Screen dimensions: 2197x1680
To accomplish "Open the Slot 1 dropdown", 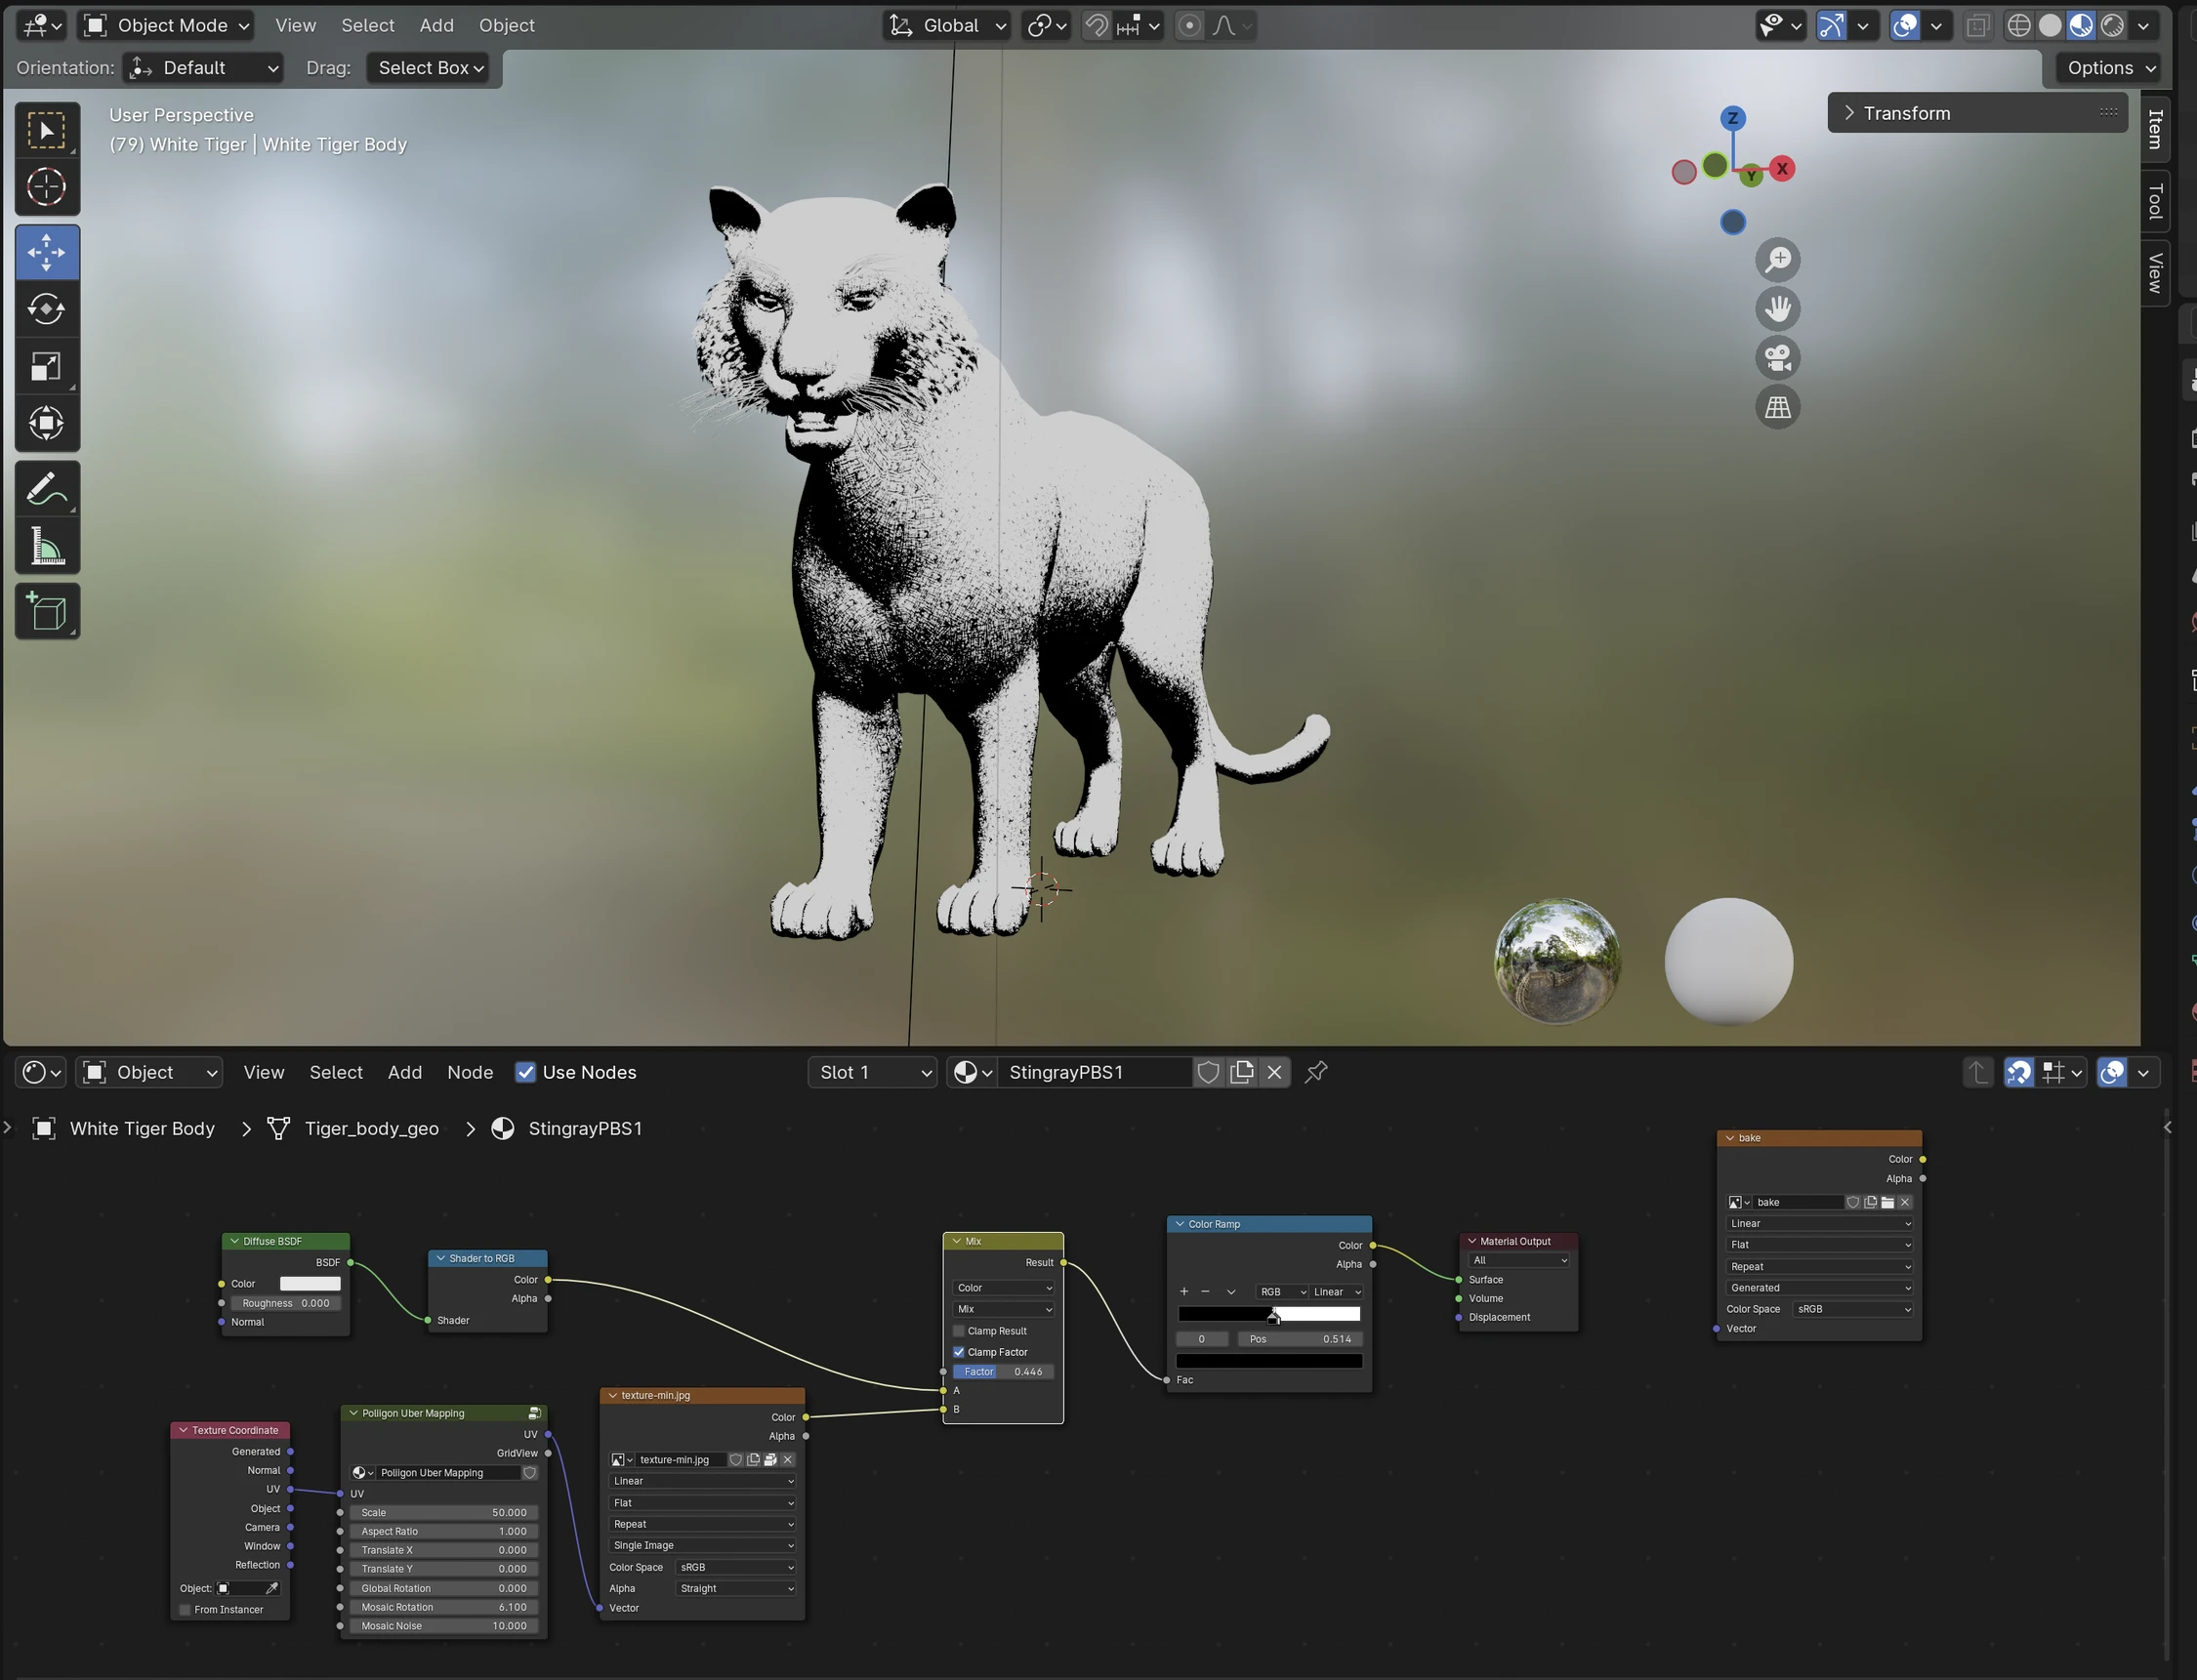I will (872, 1072).
